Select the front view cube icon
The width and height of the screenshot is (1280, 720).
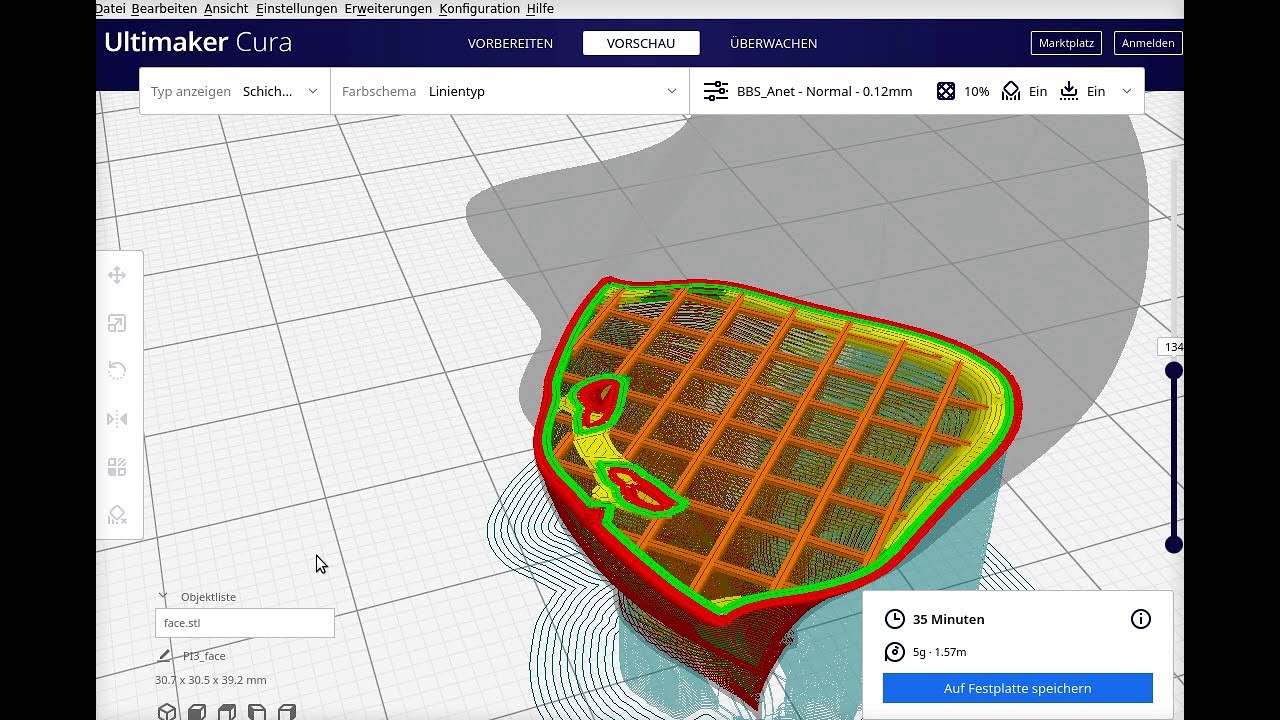[197, 712]
